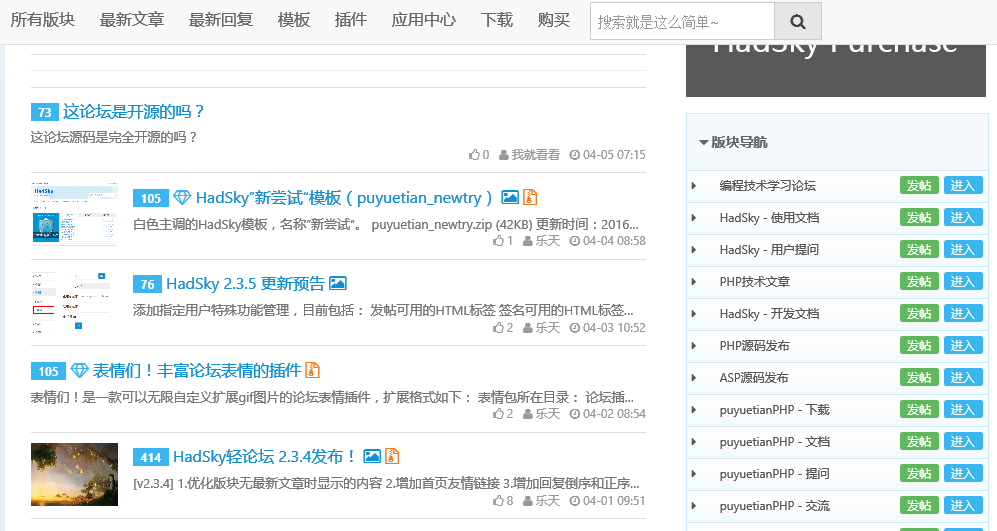Click 进入 for HadSky - 开发文档

point(963,313)
